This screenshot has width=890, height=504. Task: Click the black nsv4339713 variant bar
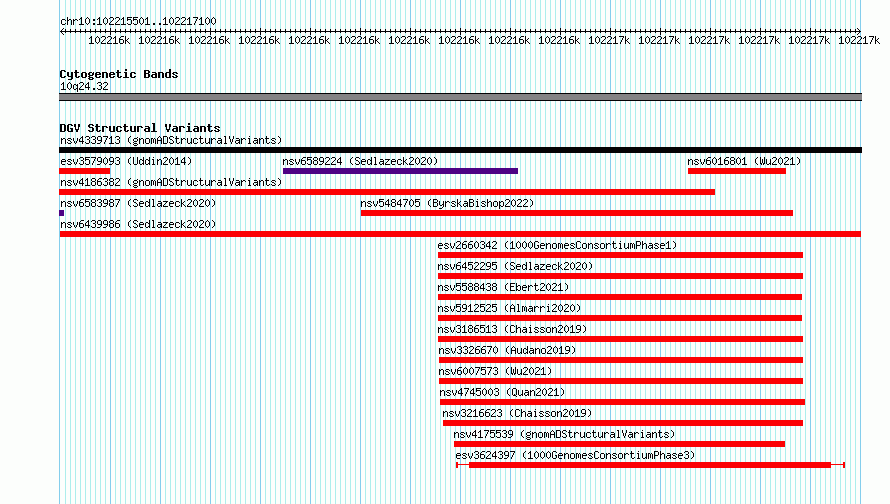tap(460, 150)
